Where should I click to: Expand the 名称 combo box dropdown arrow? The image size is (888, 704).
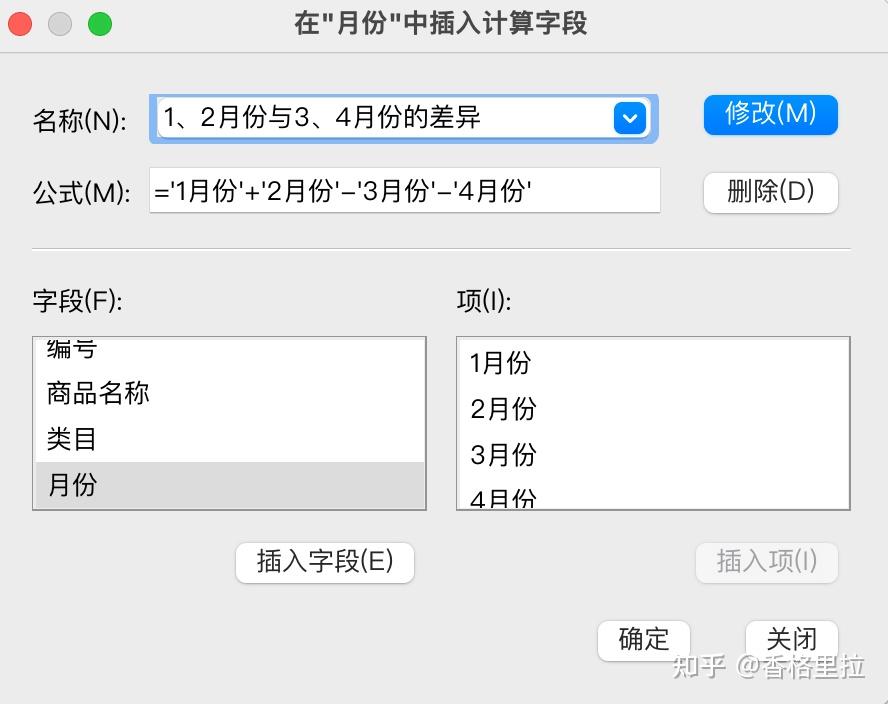(x=629, y=119)
